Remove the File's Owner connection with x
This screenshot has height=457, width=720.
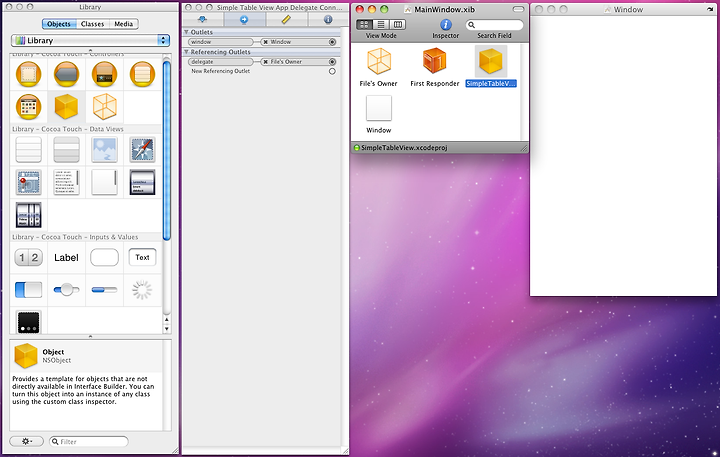pyautogui.click(x=265, y=62)
